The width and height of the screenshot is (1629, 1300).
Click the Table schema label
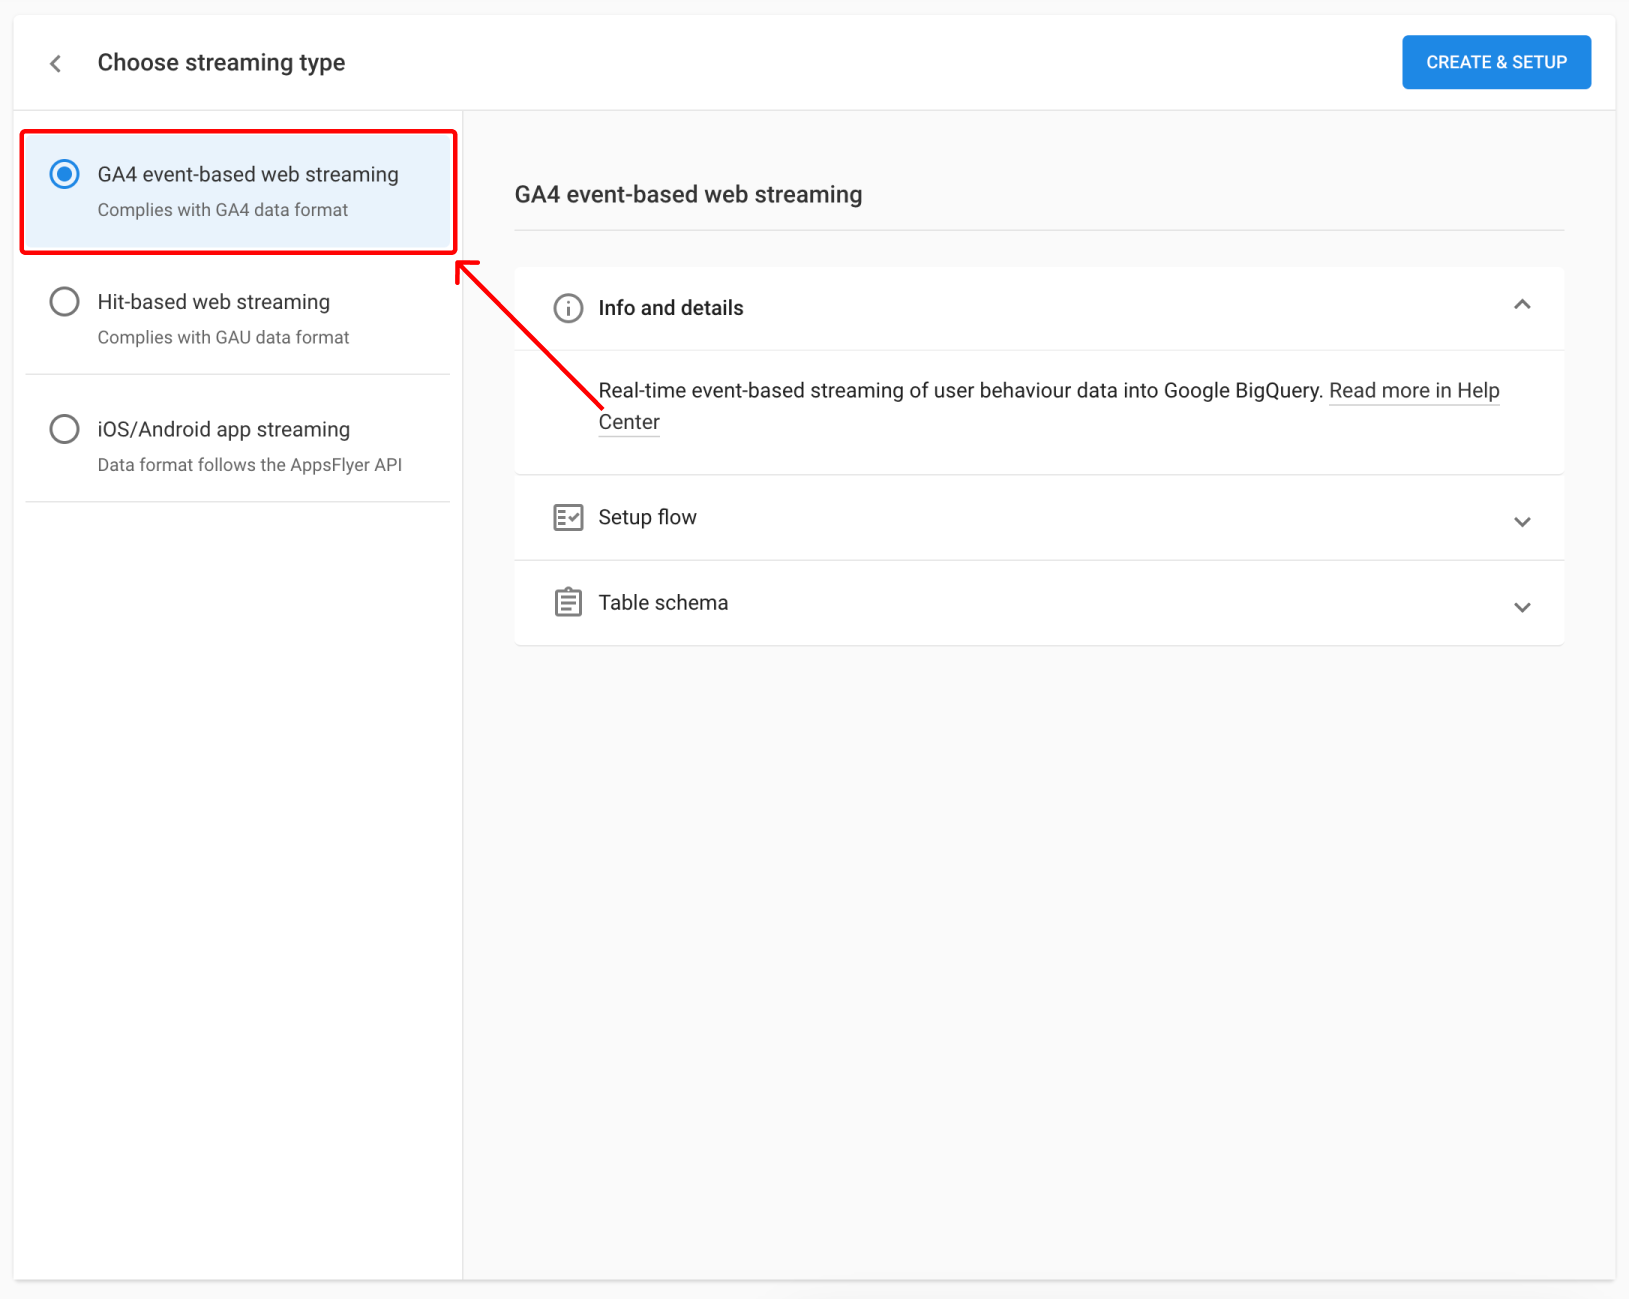point(663,603)
